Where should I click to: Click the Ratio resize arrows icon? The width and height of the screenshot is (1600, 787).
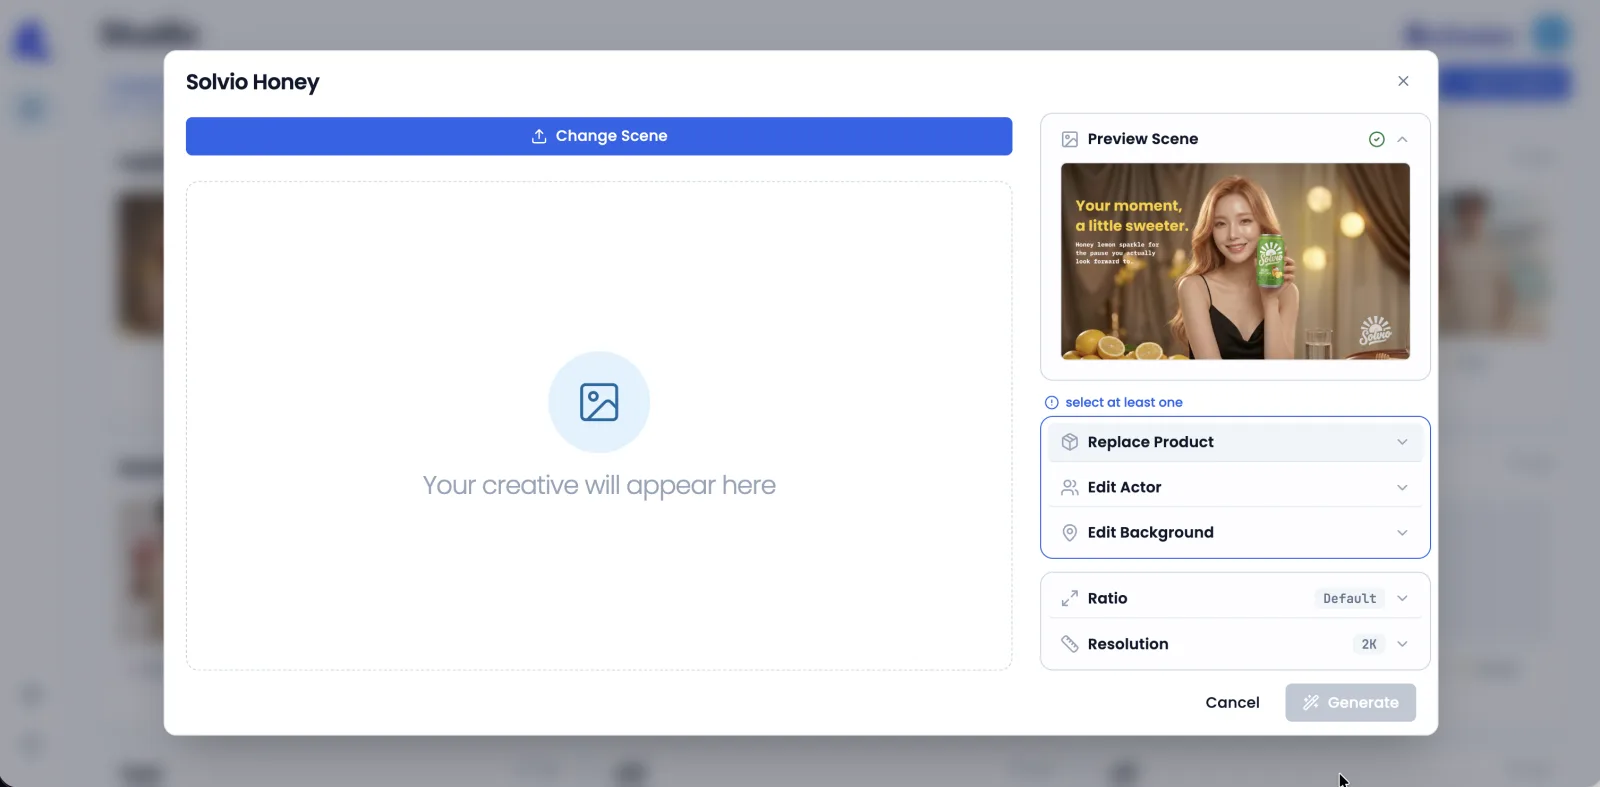point(1069,598)
